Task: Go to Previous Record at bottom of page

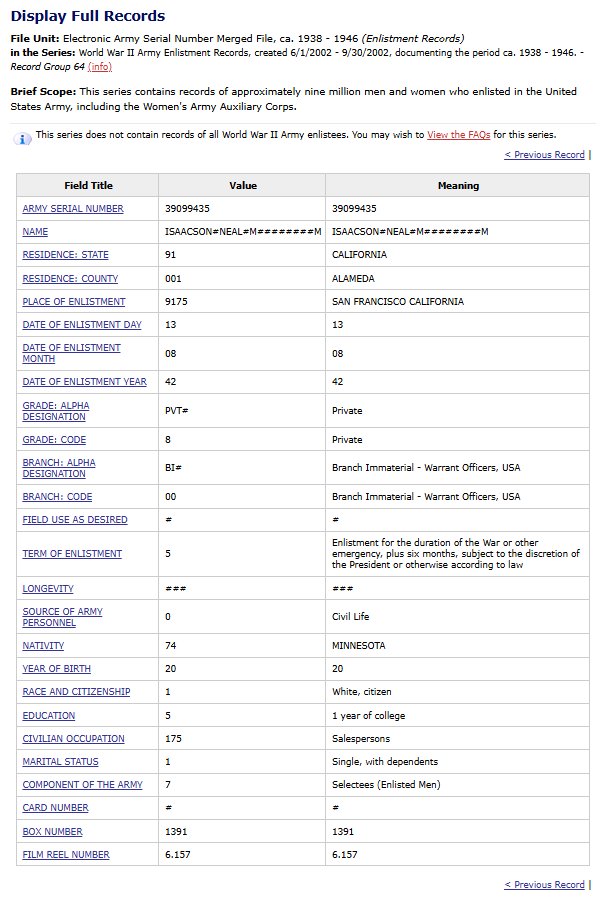Action: pos(544,884)
